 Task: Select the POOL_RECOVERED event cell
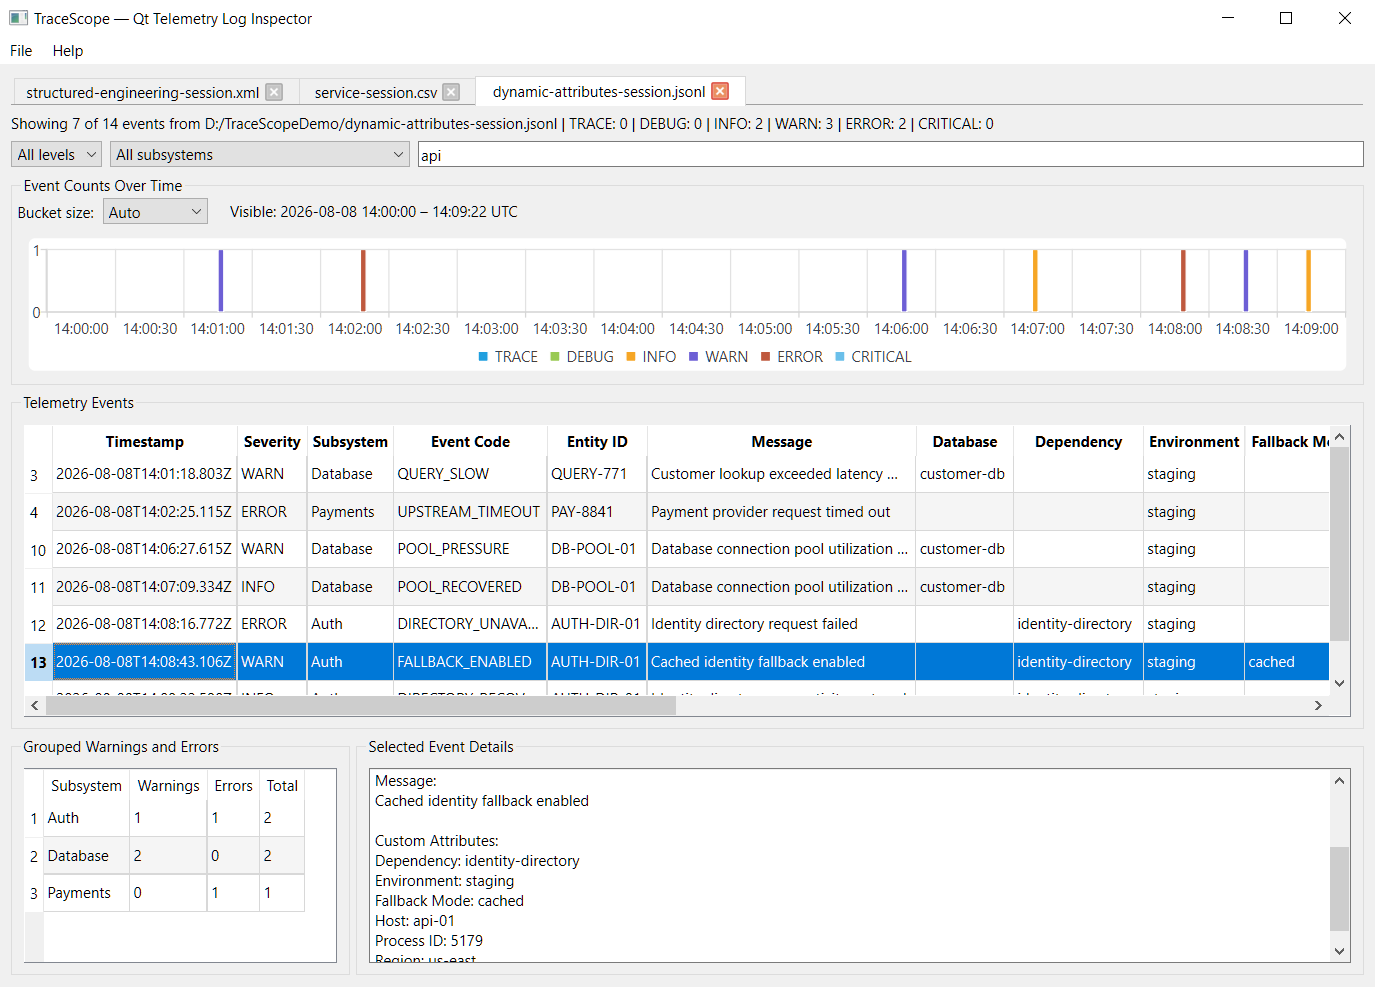click(x=470, y=587)
